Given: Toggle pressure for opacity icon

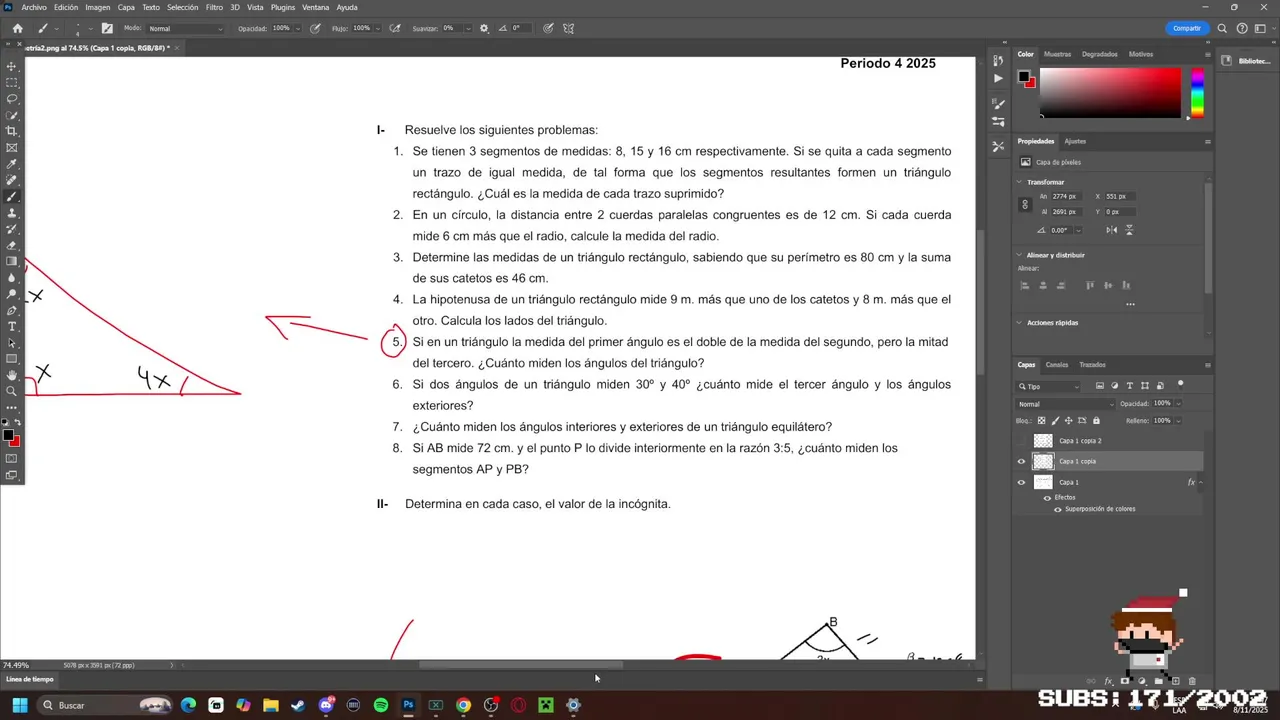Looking at the screenshot, I should [x=315, y=28].
